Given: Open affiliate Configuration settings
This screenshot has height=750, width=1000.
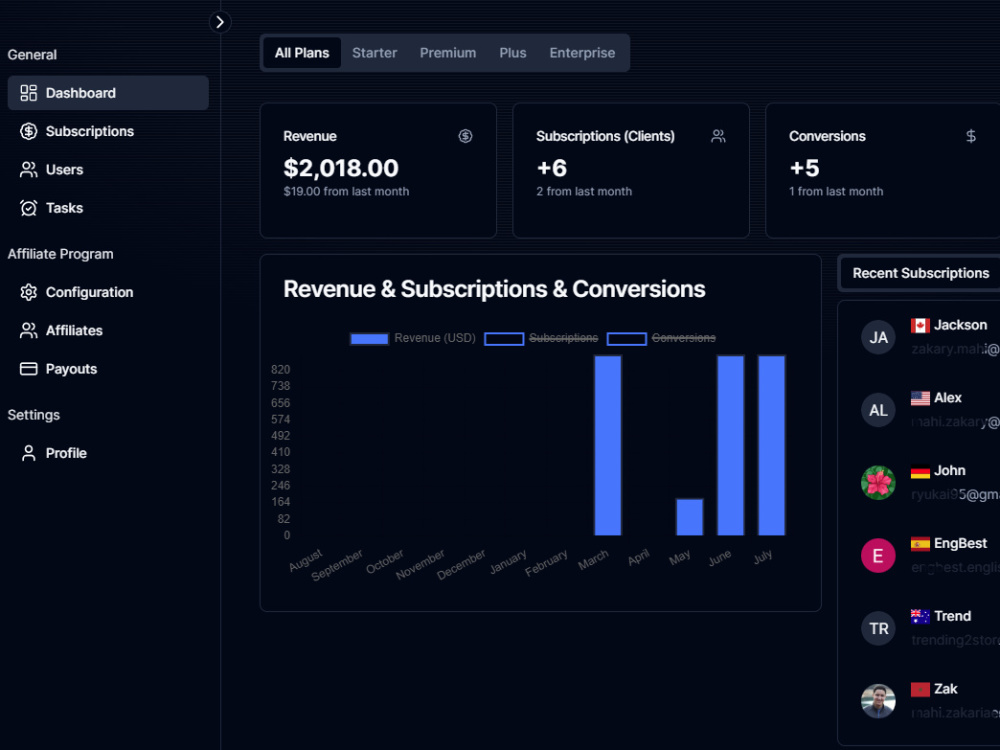Looking at the screenshot, I should (x=108, y=292).
